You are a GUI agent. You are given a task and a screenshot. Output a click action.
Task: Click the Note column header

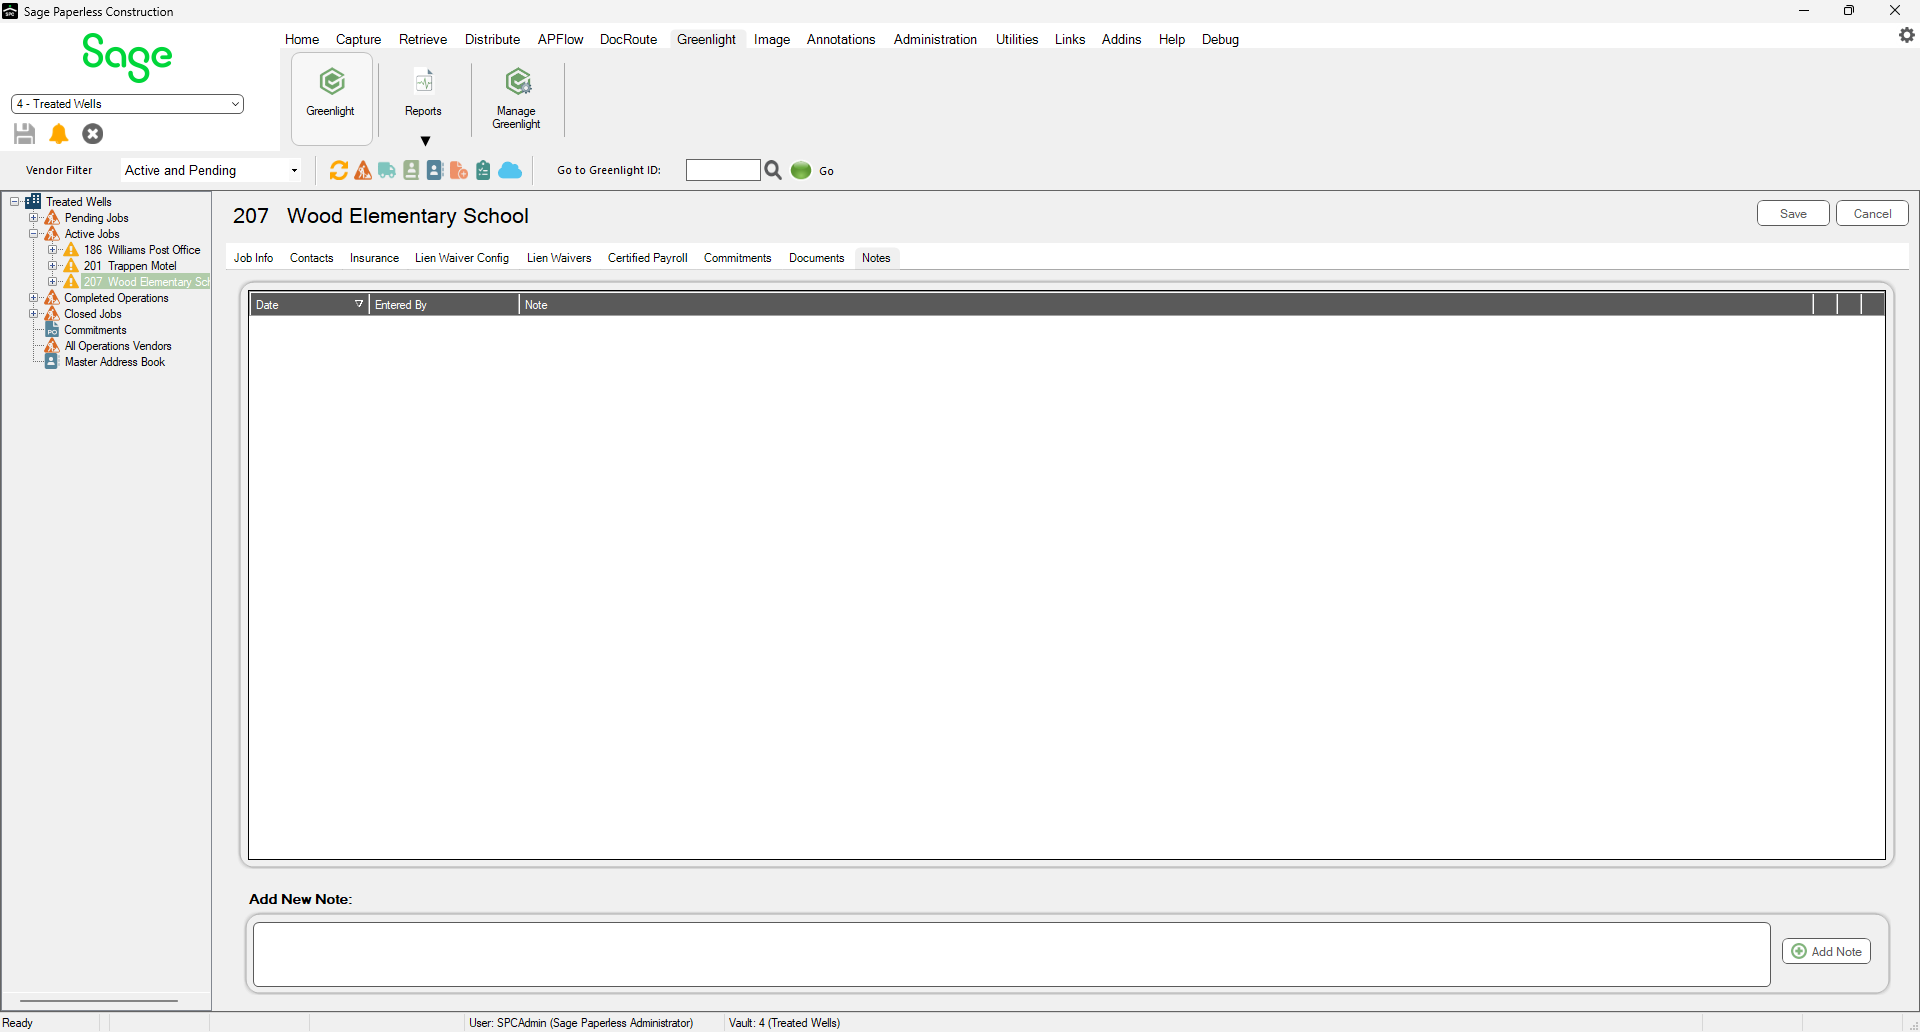coord(1166,304)
